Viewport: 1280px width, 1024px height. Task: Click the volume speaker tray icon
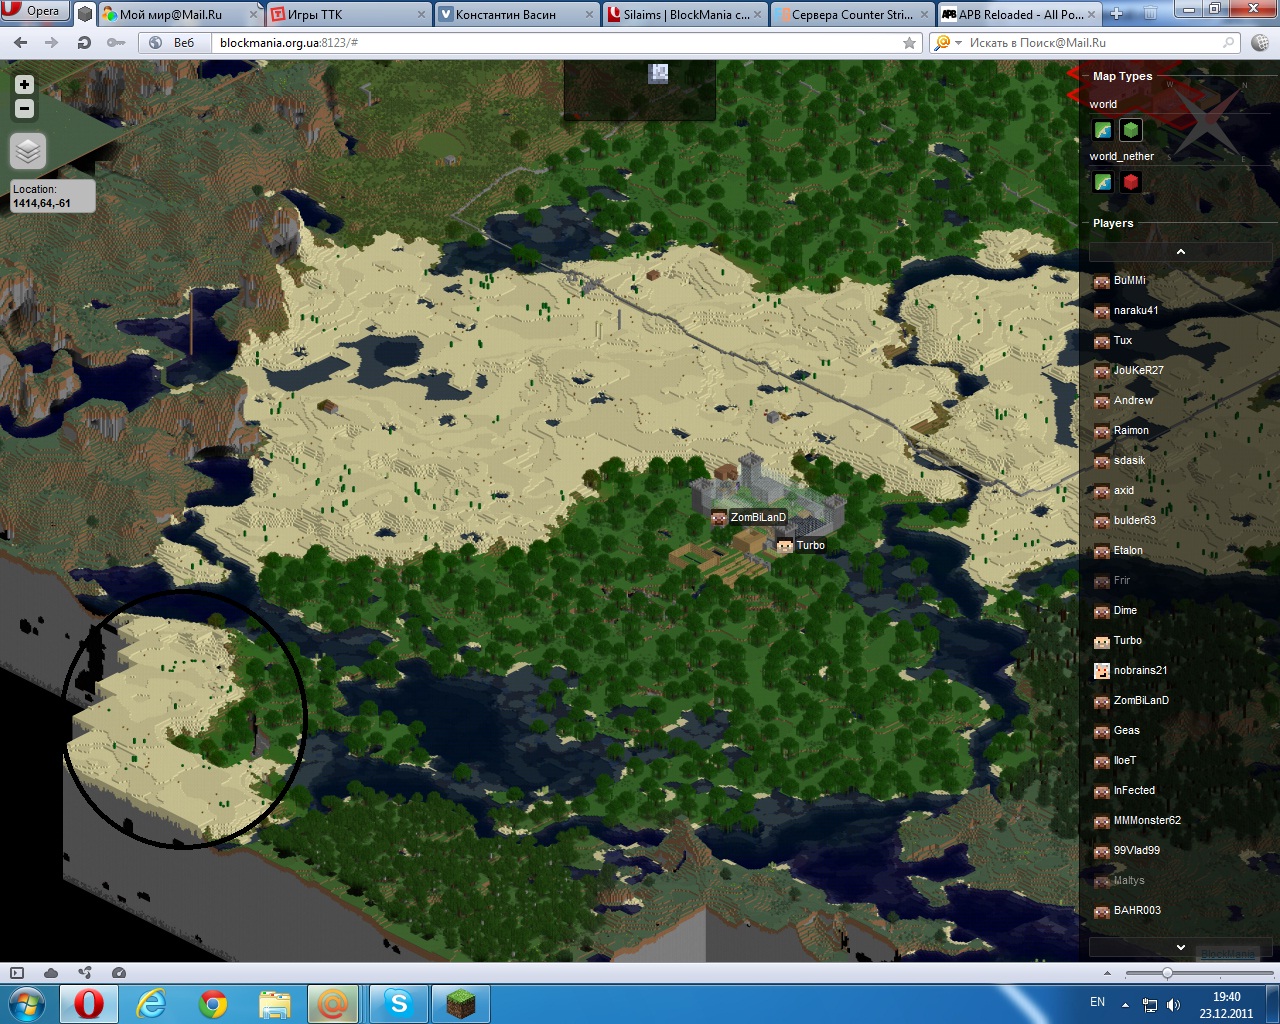point(1173,1005)
